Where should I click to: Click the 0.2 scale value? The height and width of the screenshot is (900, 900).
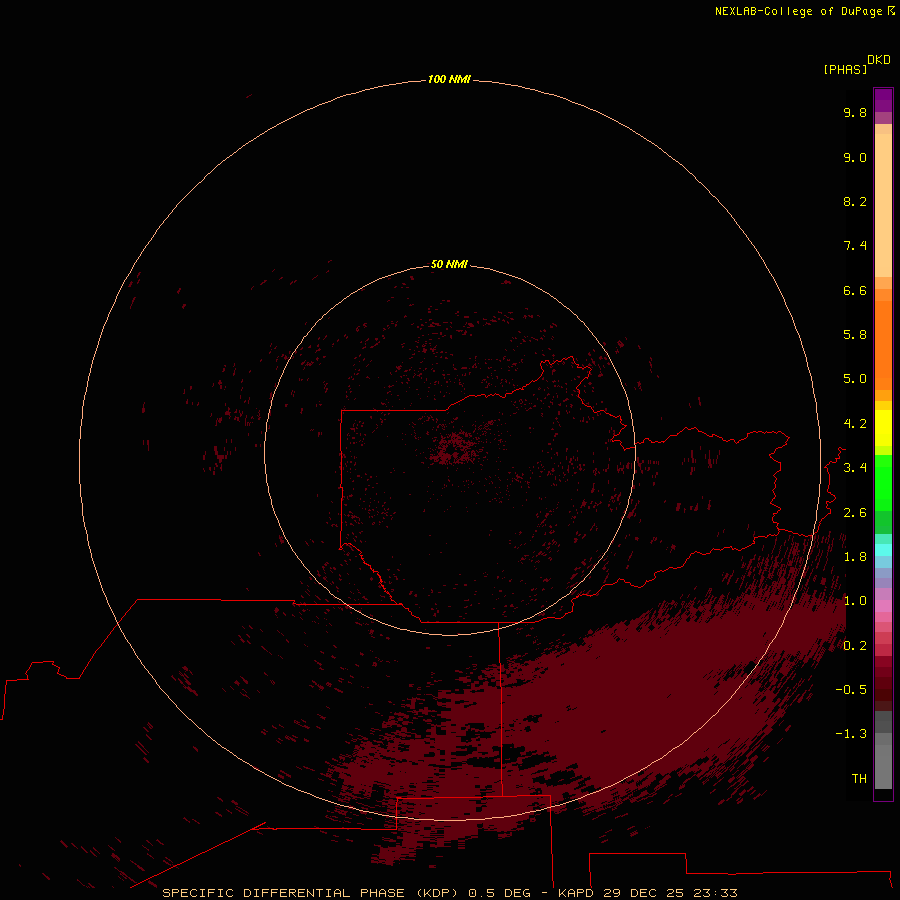coord(855,646)
